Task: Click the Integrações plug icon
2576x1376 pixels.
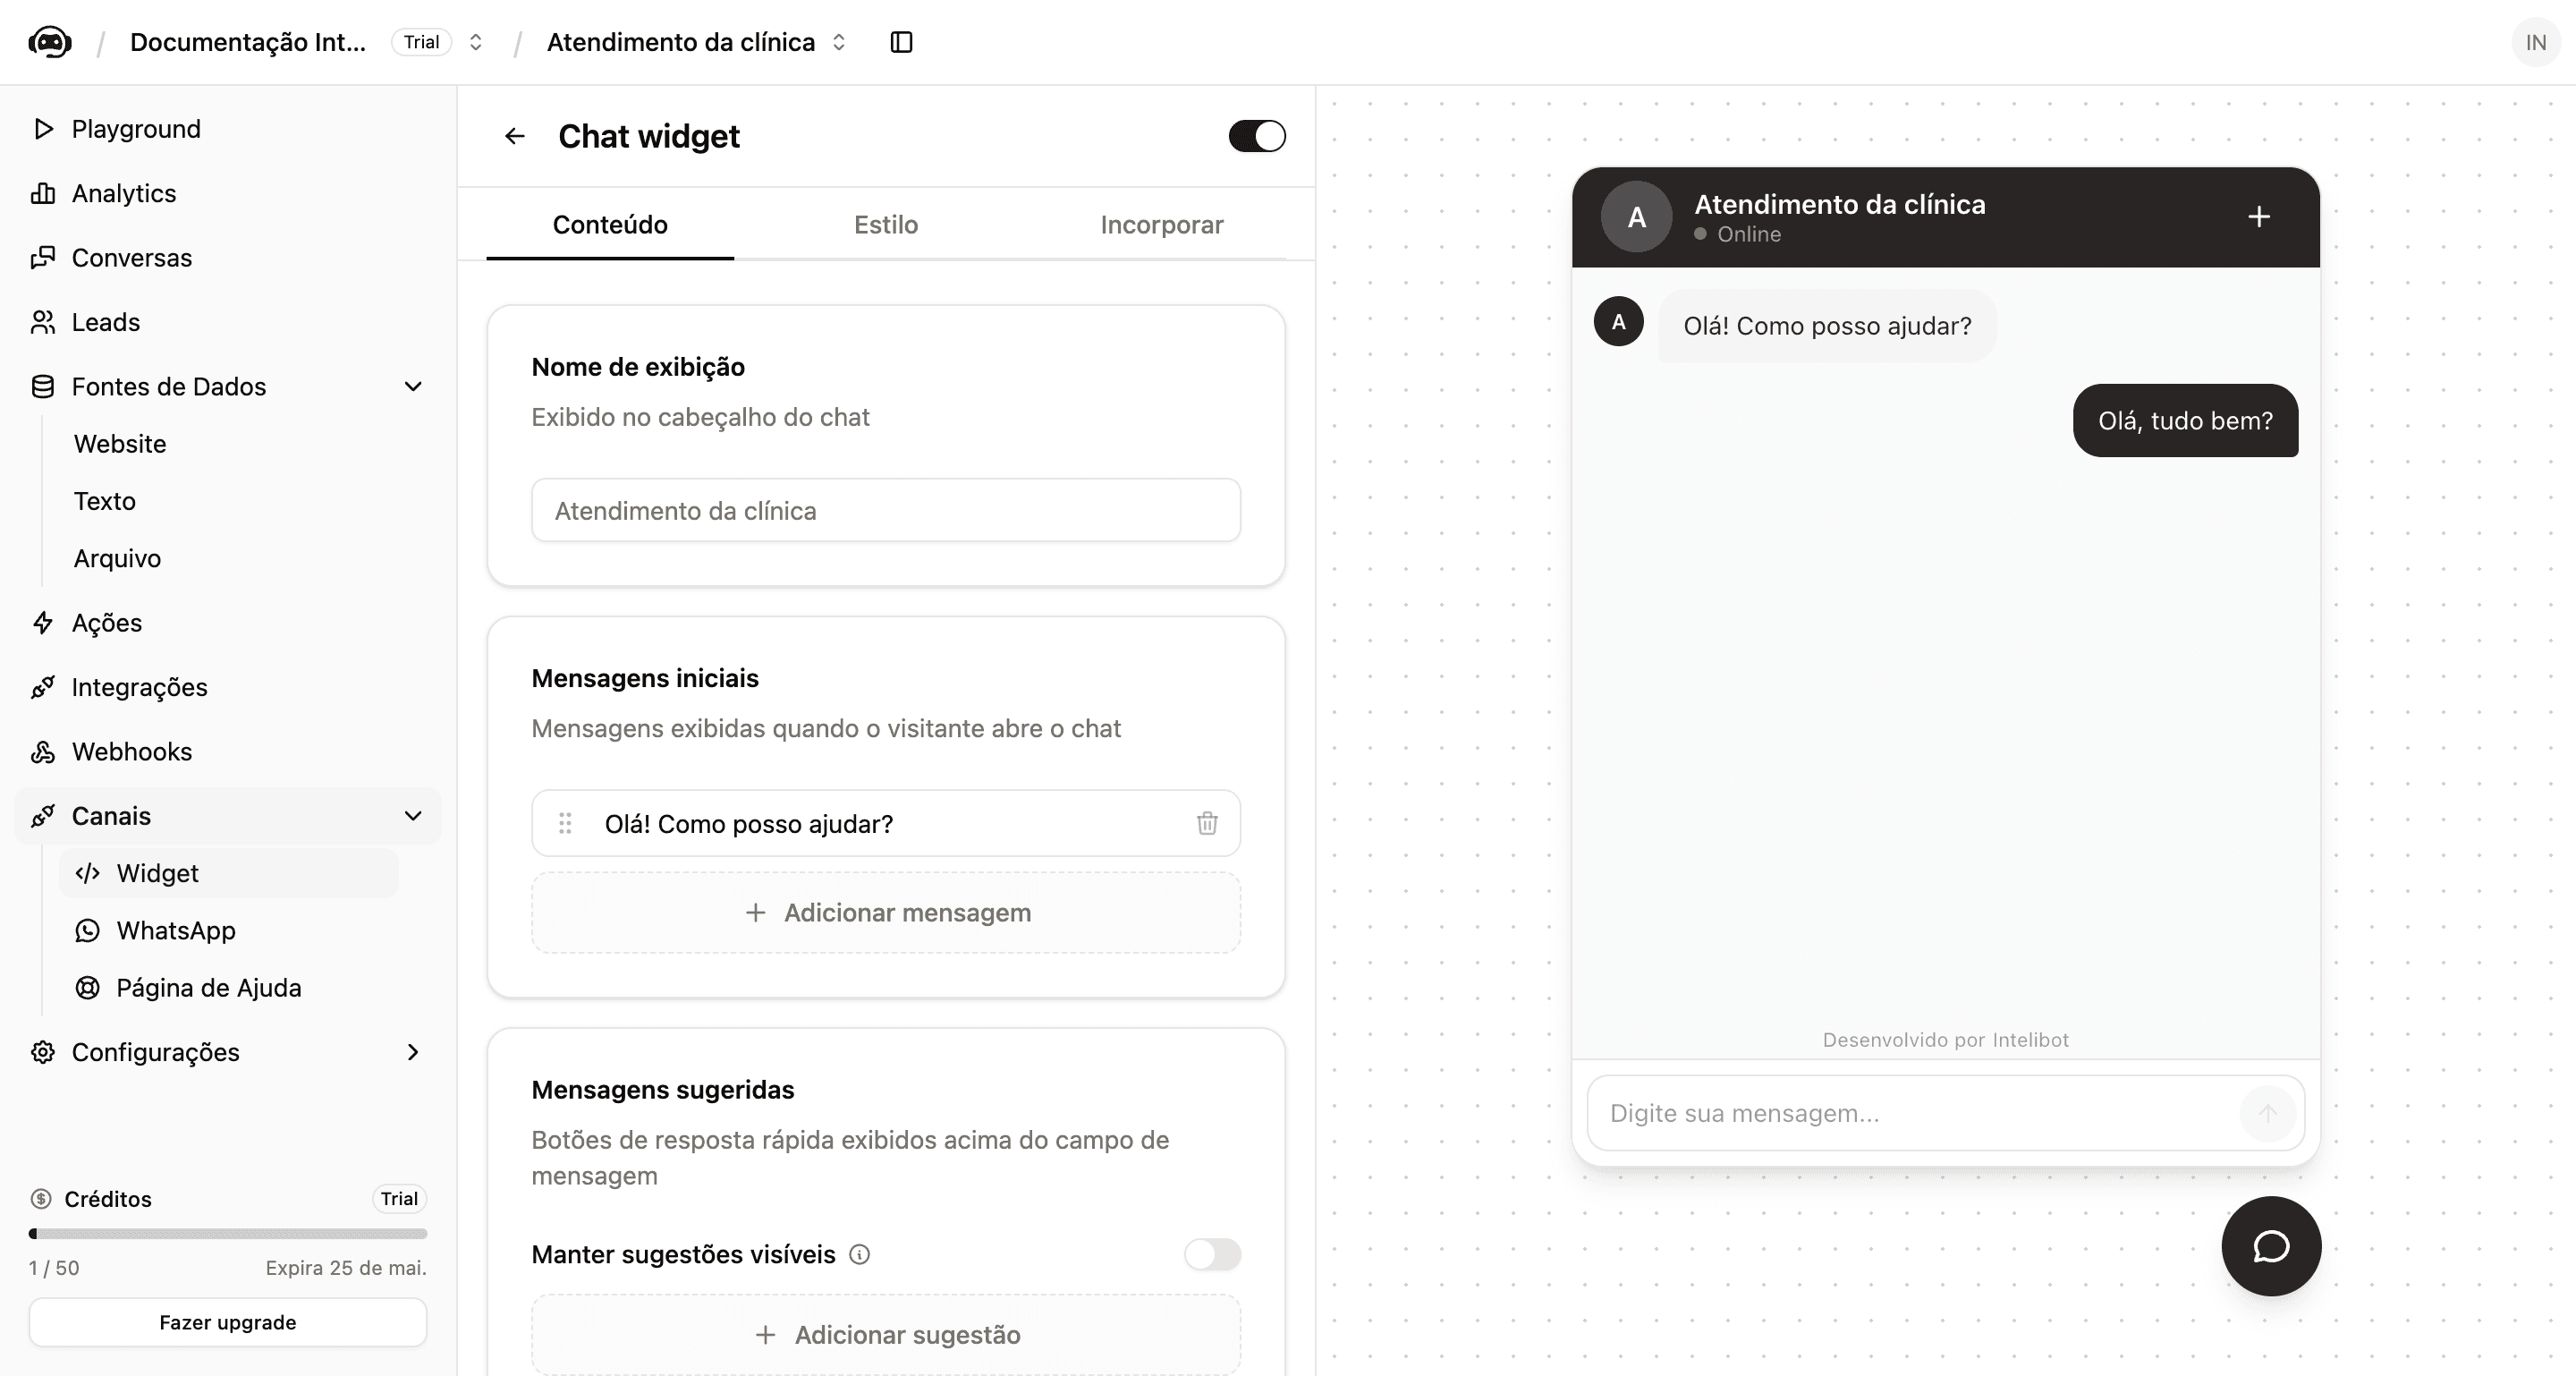Action: point(42,687)
